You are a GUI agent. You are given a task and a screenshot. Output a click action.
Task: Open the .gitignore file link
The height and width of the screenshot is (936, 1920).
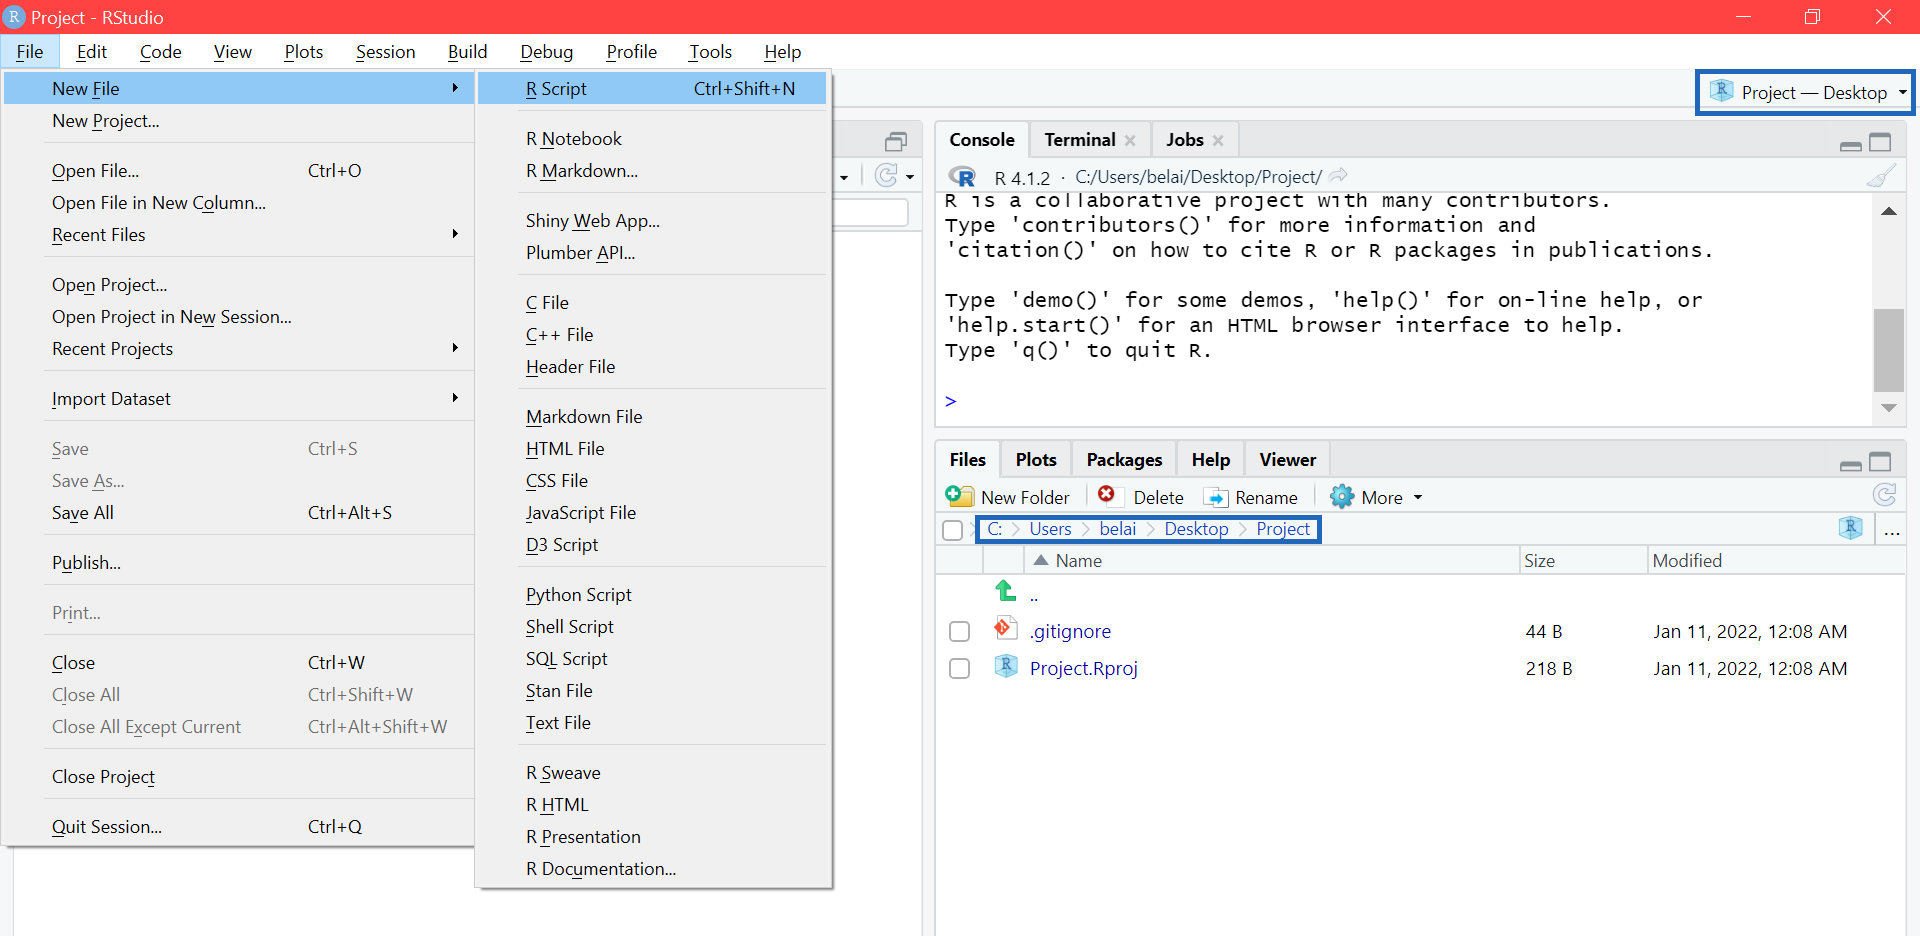(1070, 632)
